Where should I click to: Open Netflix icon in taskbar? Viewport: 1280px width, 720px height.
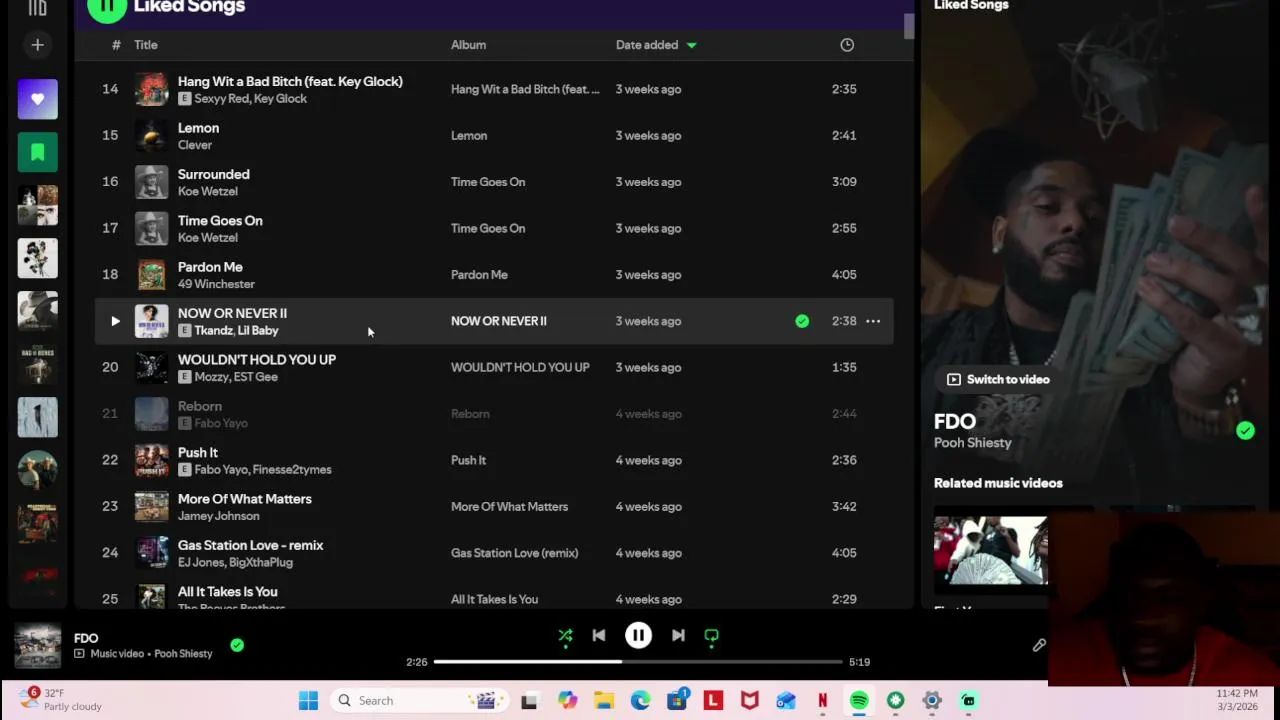823,701
